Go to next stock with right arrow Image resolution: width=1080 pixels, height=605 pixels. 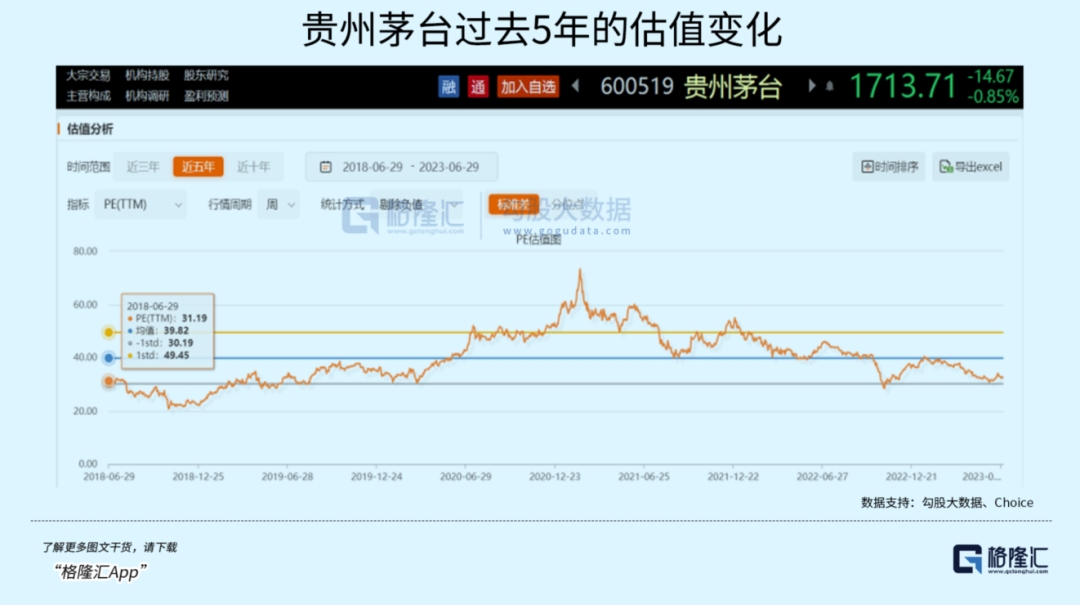811,86
